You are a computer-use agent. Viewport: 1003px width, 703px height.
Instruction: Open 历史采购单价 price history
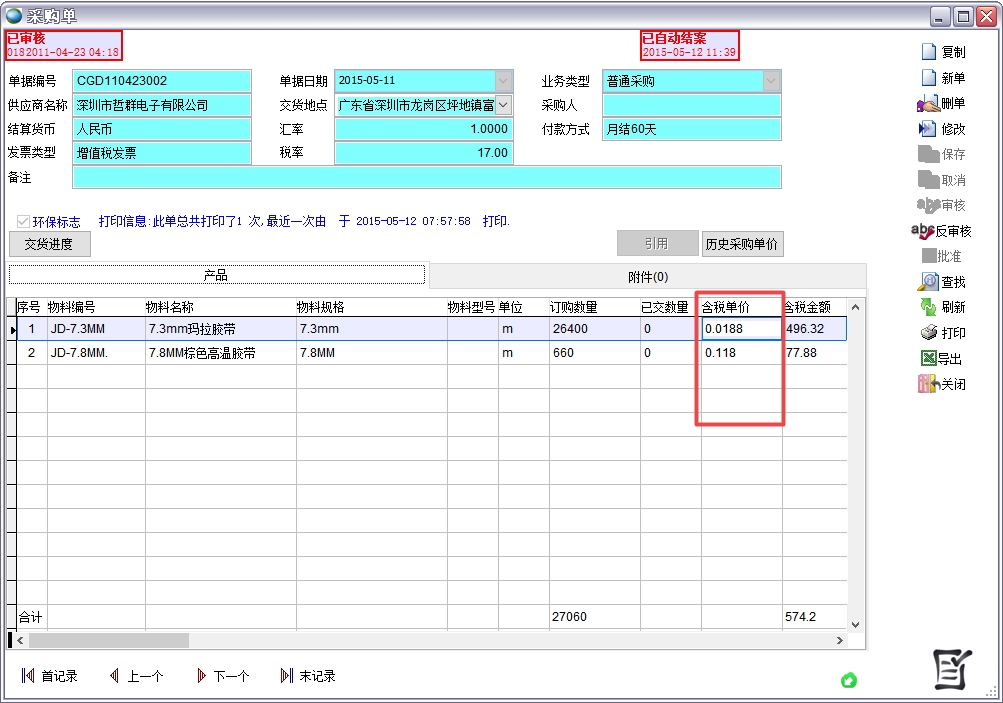742,244
